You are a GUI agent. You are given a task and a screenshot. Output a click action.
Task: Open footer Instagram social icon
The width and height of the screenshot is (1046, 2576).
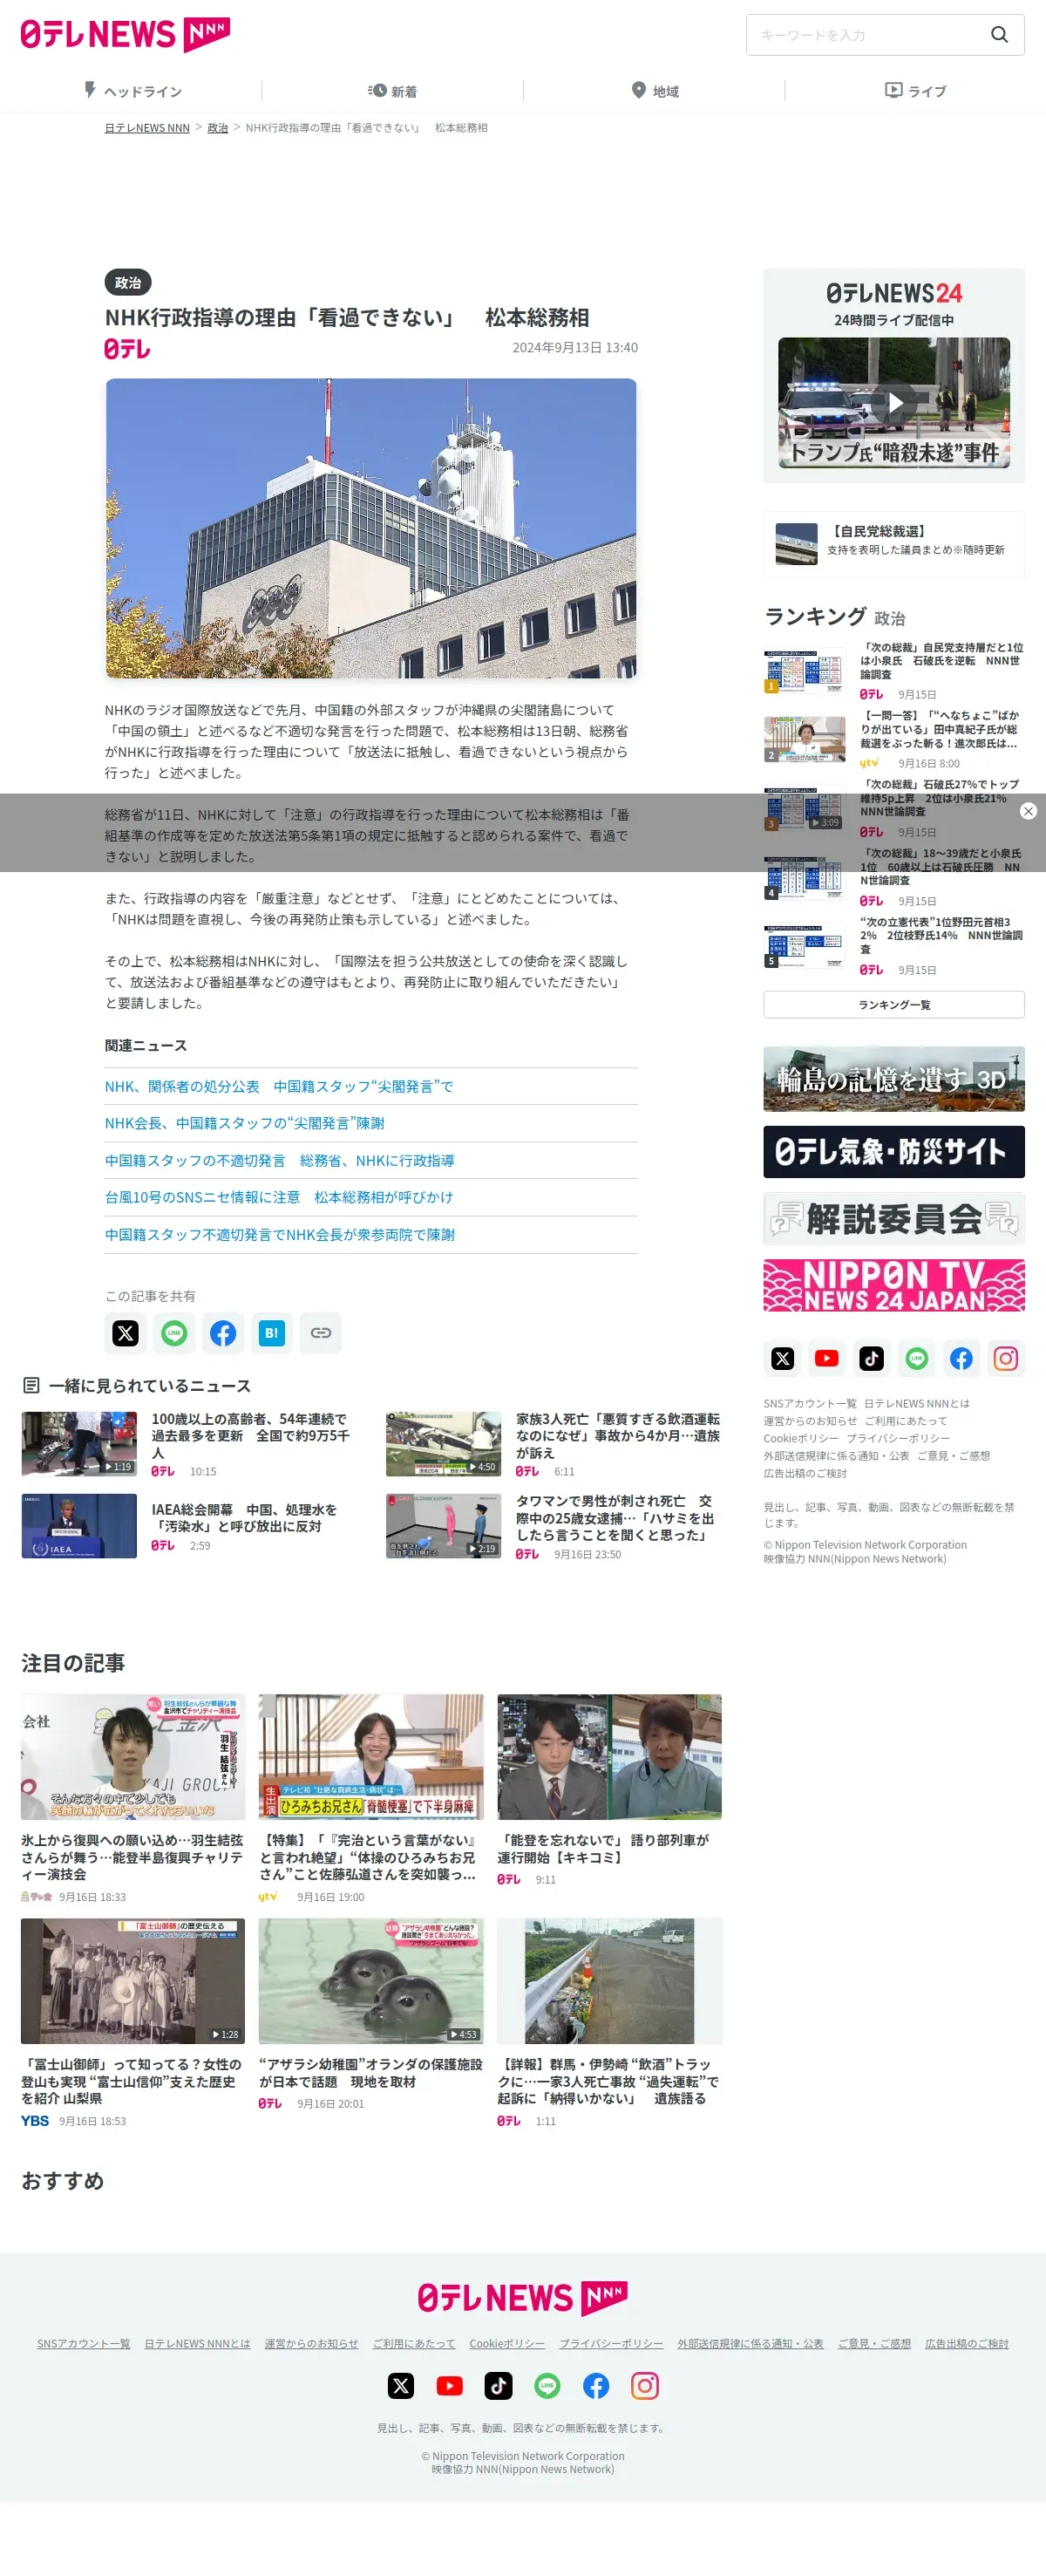[x=645, y=2386]
